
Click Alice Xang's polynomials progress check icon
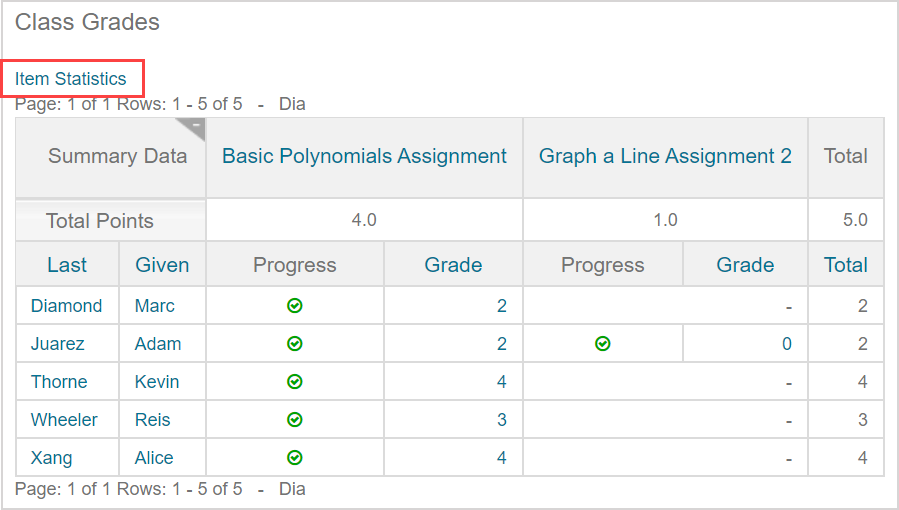coord(295,458)
